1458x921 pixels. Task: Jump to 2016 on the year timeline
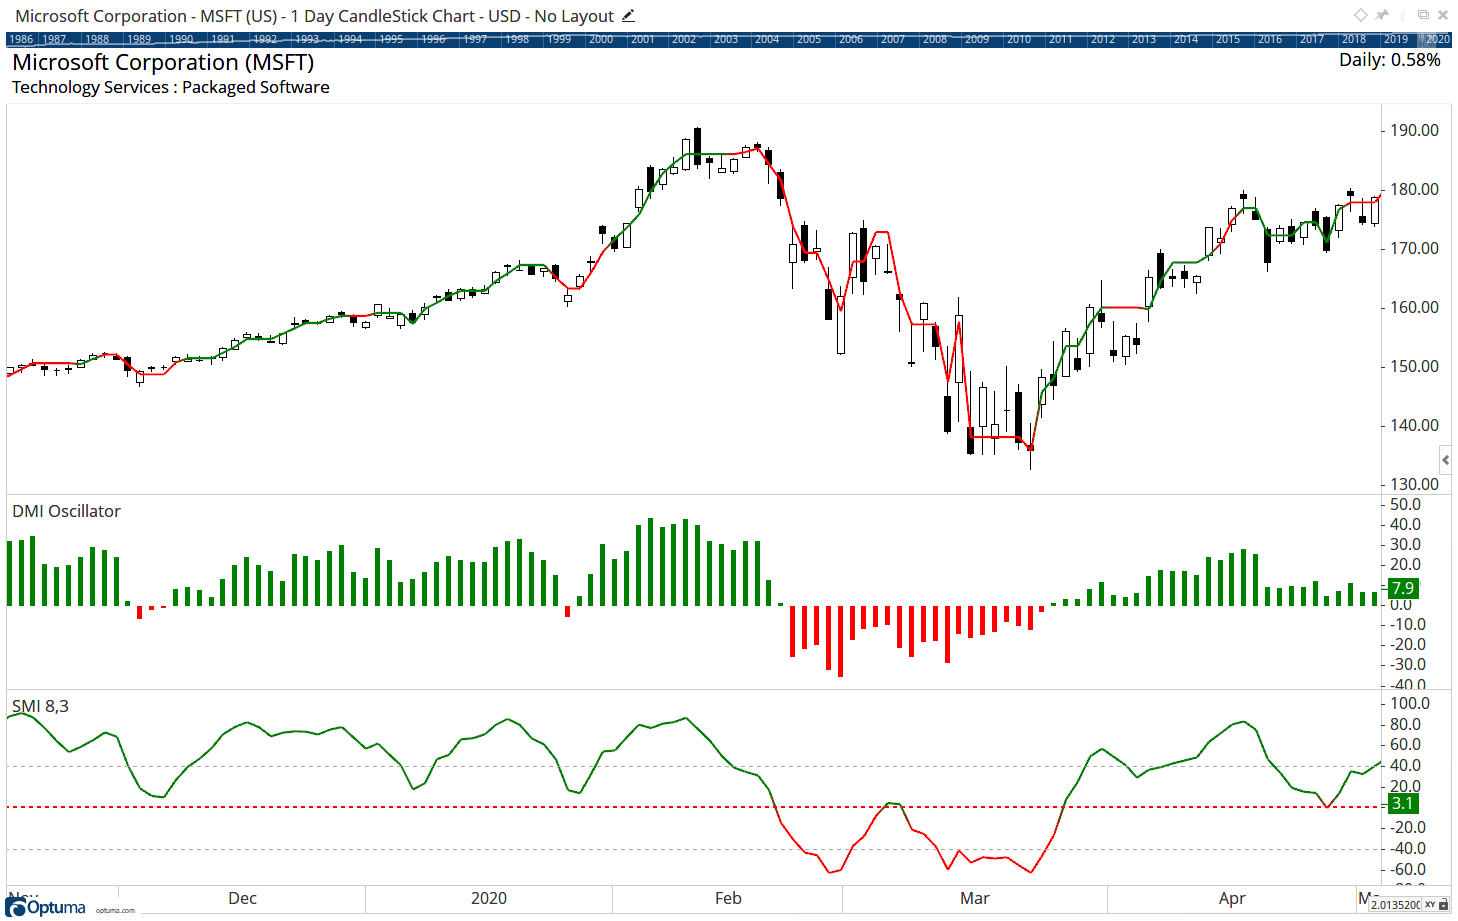[1270, 40]
